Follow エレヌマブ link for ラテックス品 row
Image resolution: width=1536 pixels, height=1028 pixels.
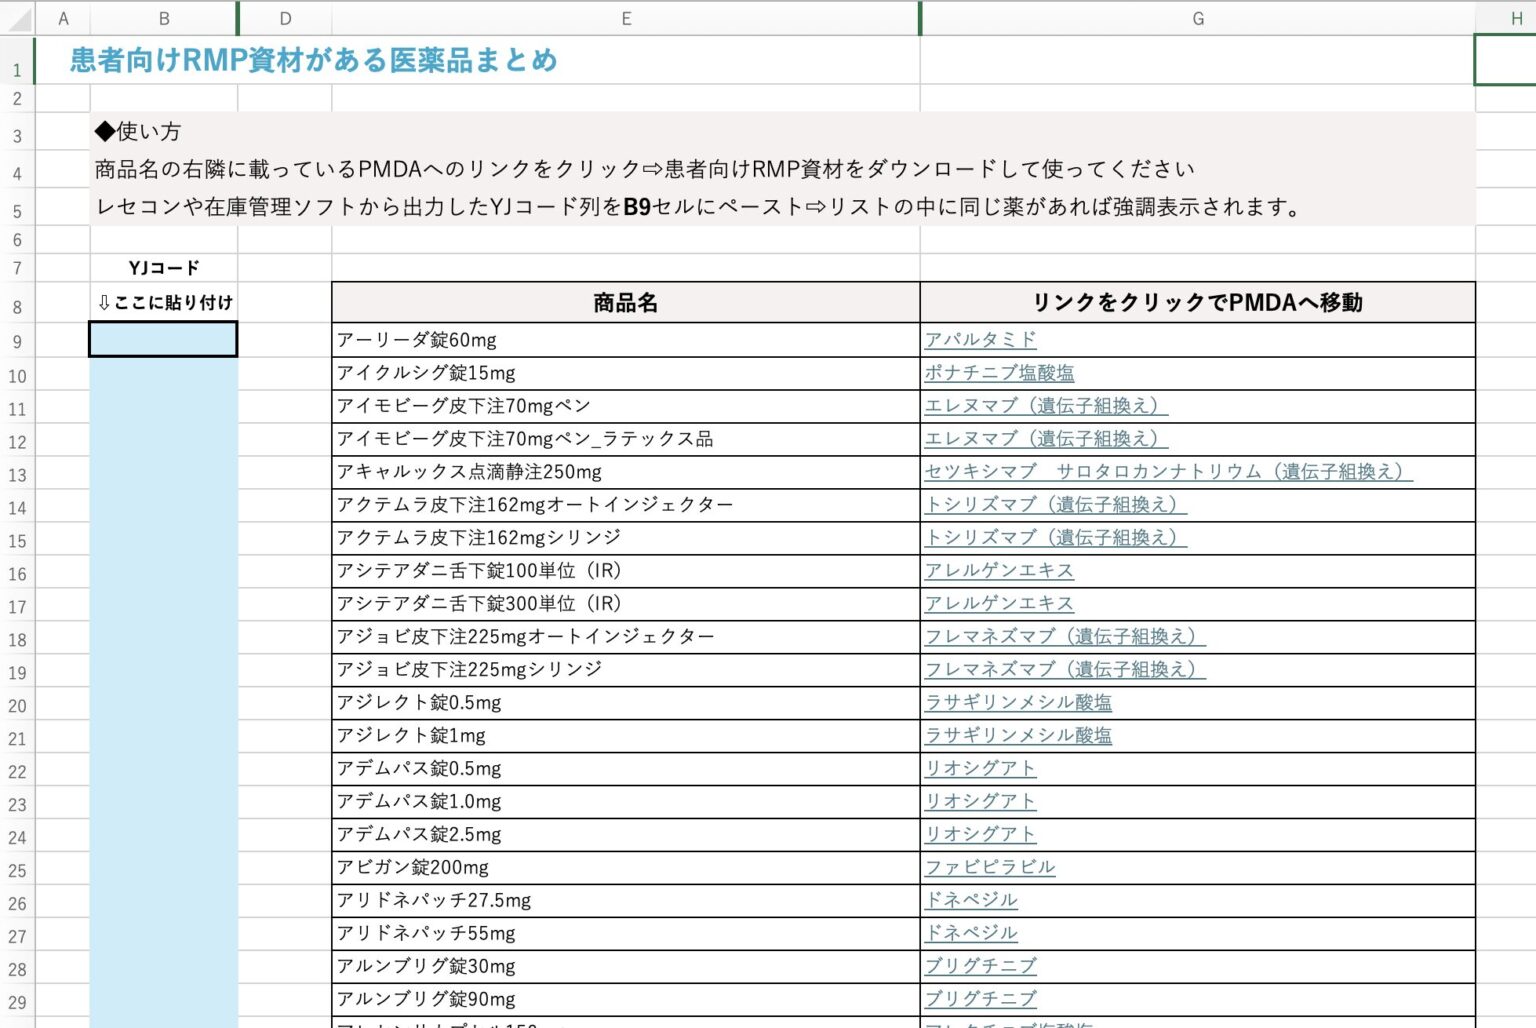tap(1046, 438)
